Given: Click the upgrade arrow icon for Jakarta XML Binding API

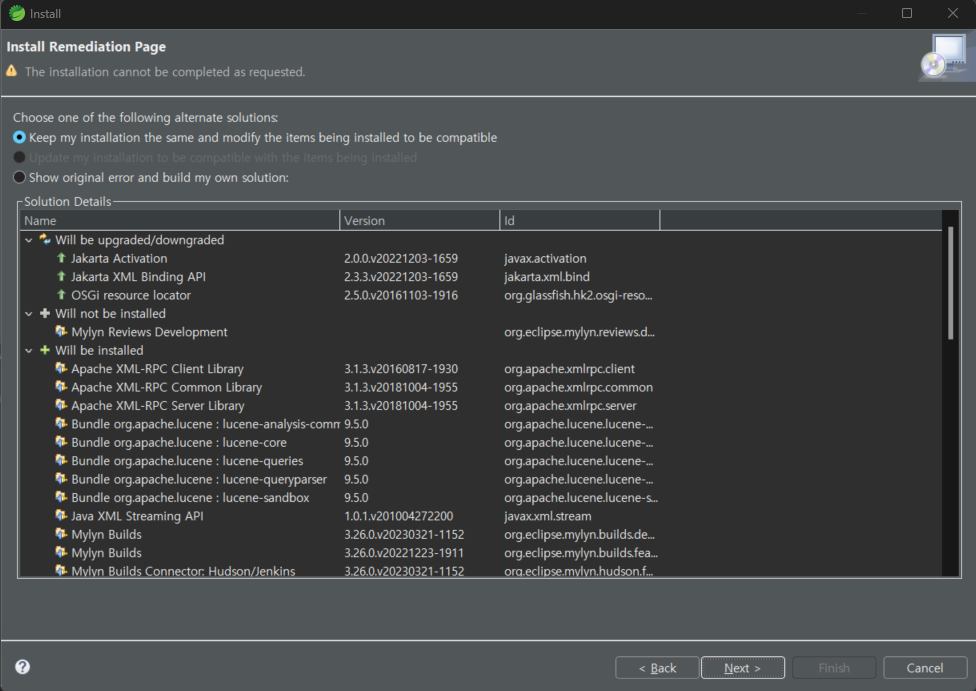Looking at the screenshot, I should pyautogui.click(x=61, y=276).
